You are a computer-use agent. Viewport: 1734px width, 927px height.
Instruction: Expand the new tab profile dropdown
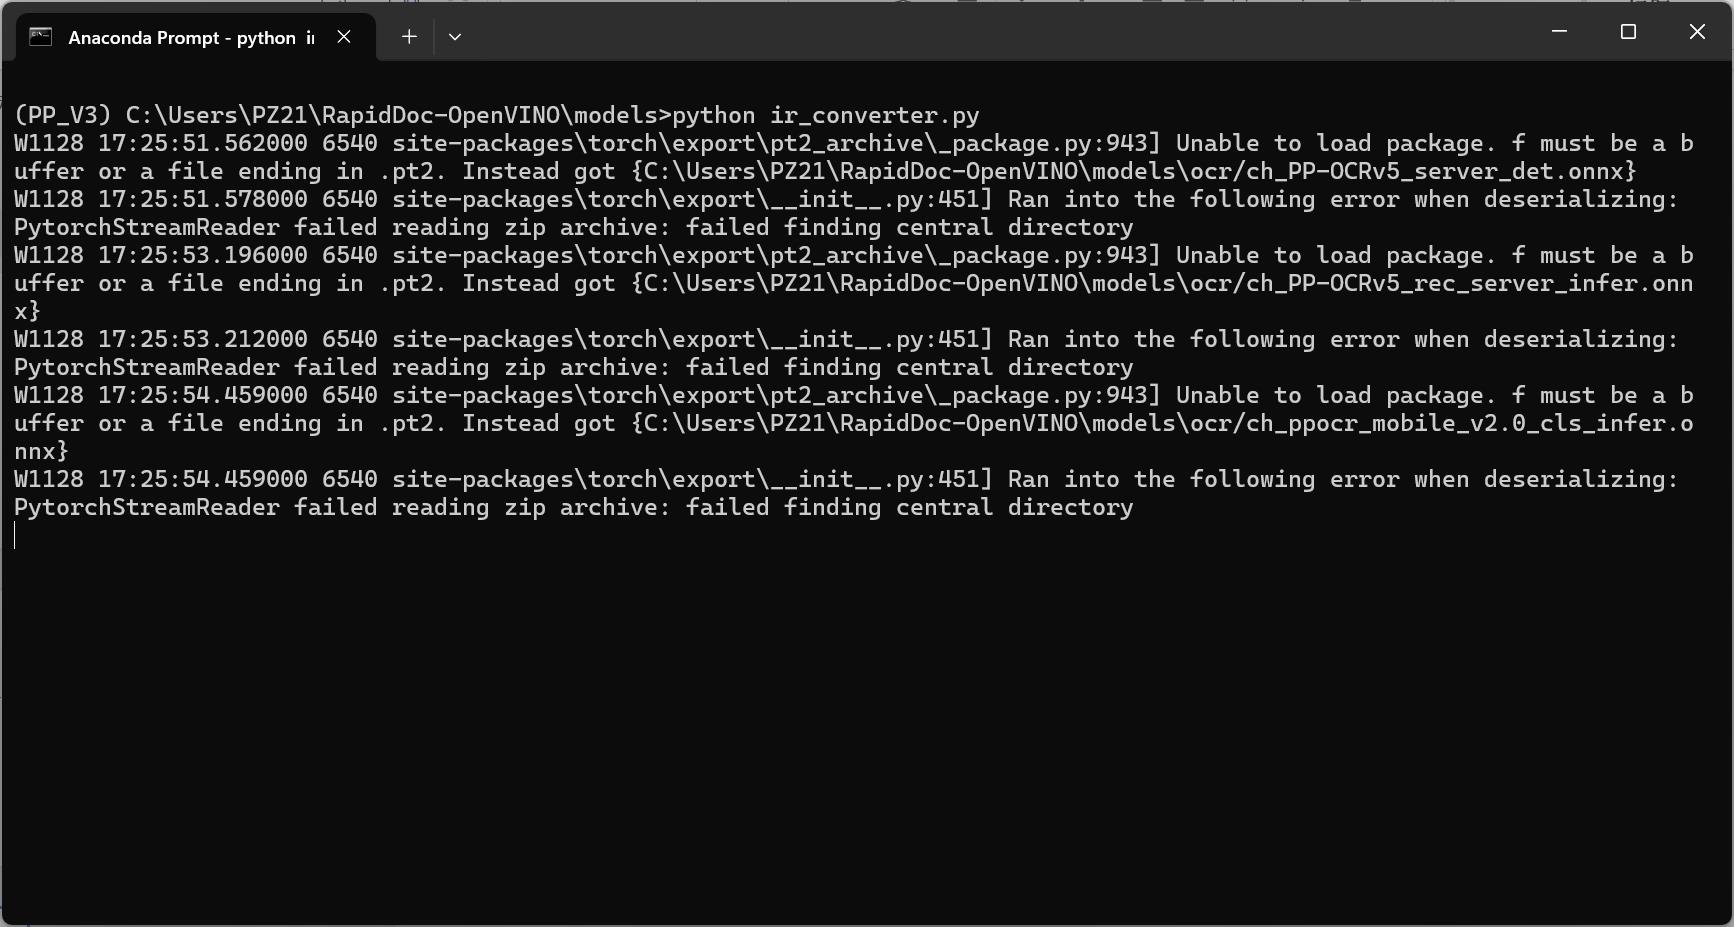(455, 37)
